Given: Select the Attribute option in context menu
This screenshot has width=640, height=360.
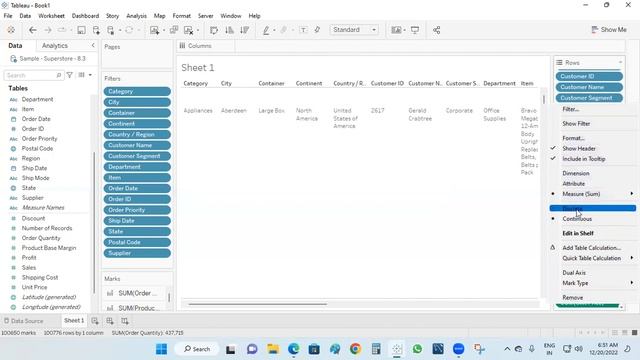Looking at the screenshot, I should click(x=573, y=184).
